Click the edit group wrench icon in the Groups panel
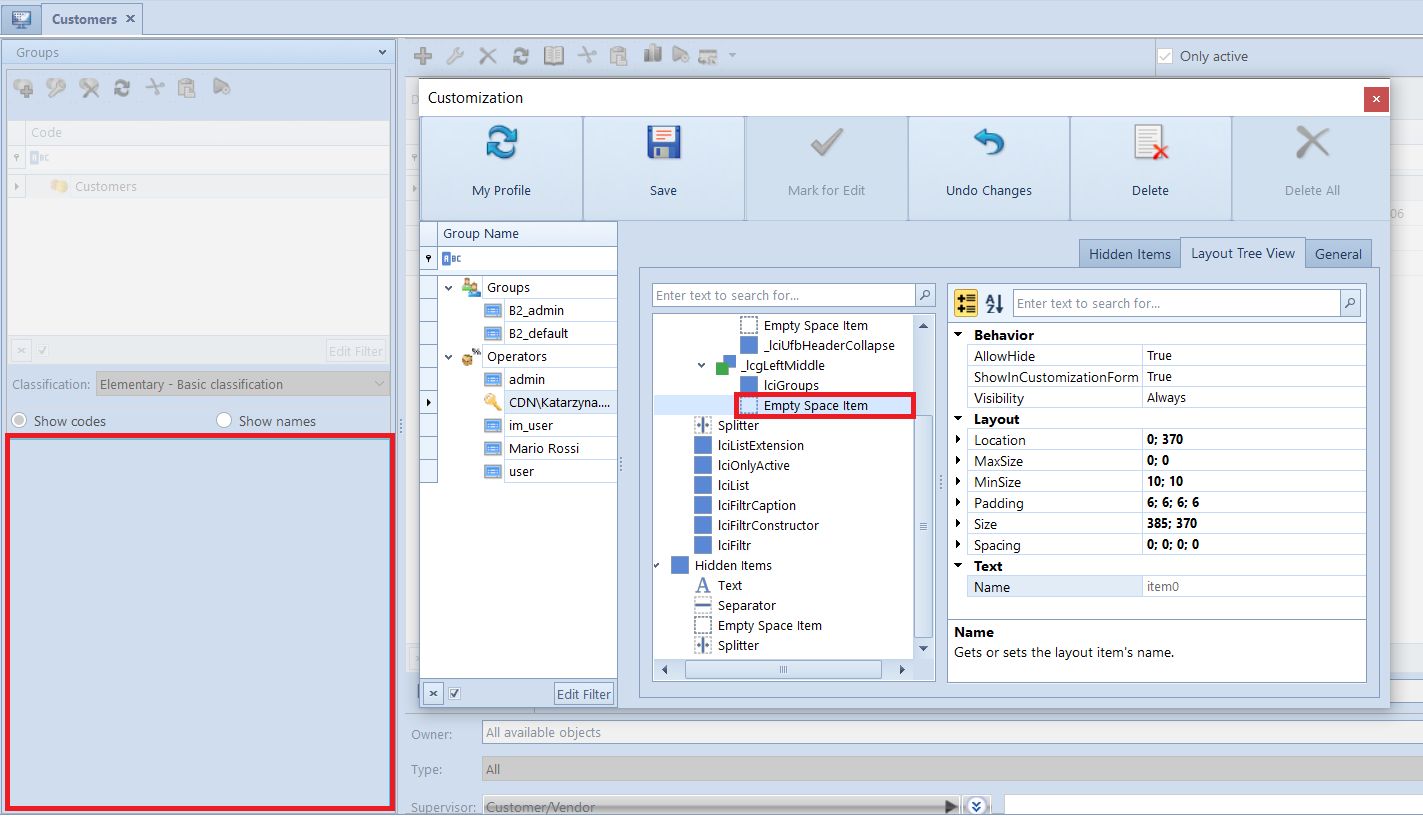 (57, 89)
